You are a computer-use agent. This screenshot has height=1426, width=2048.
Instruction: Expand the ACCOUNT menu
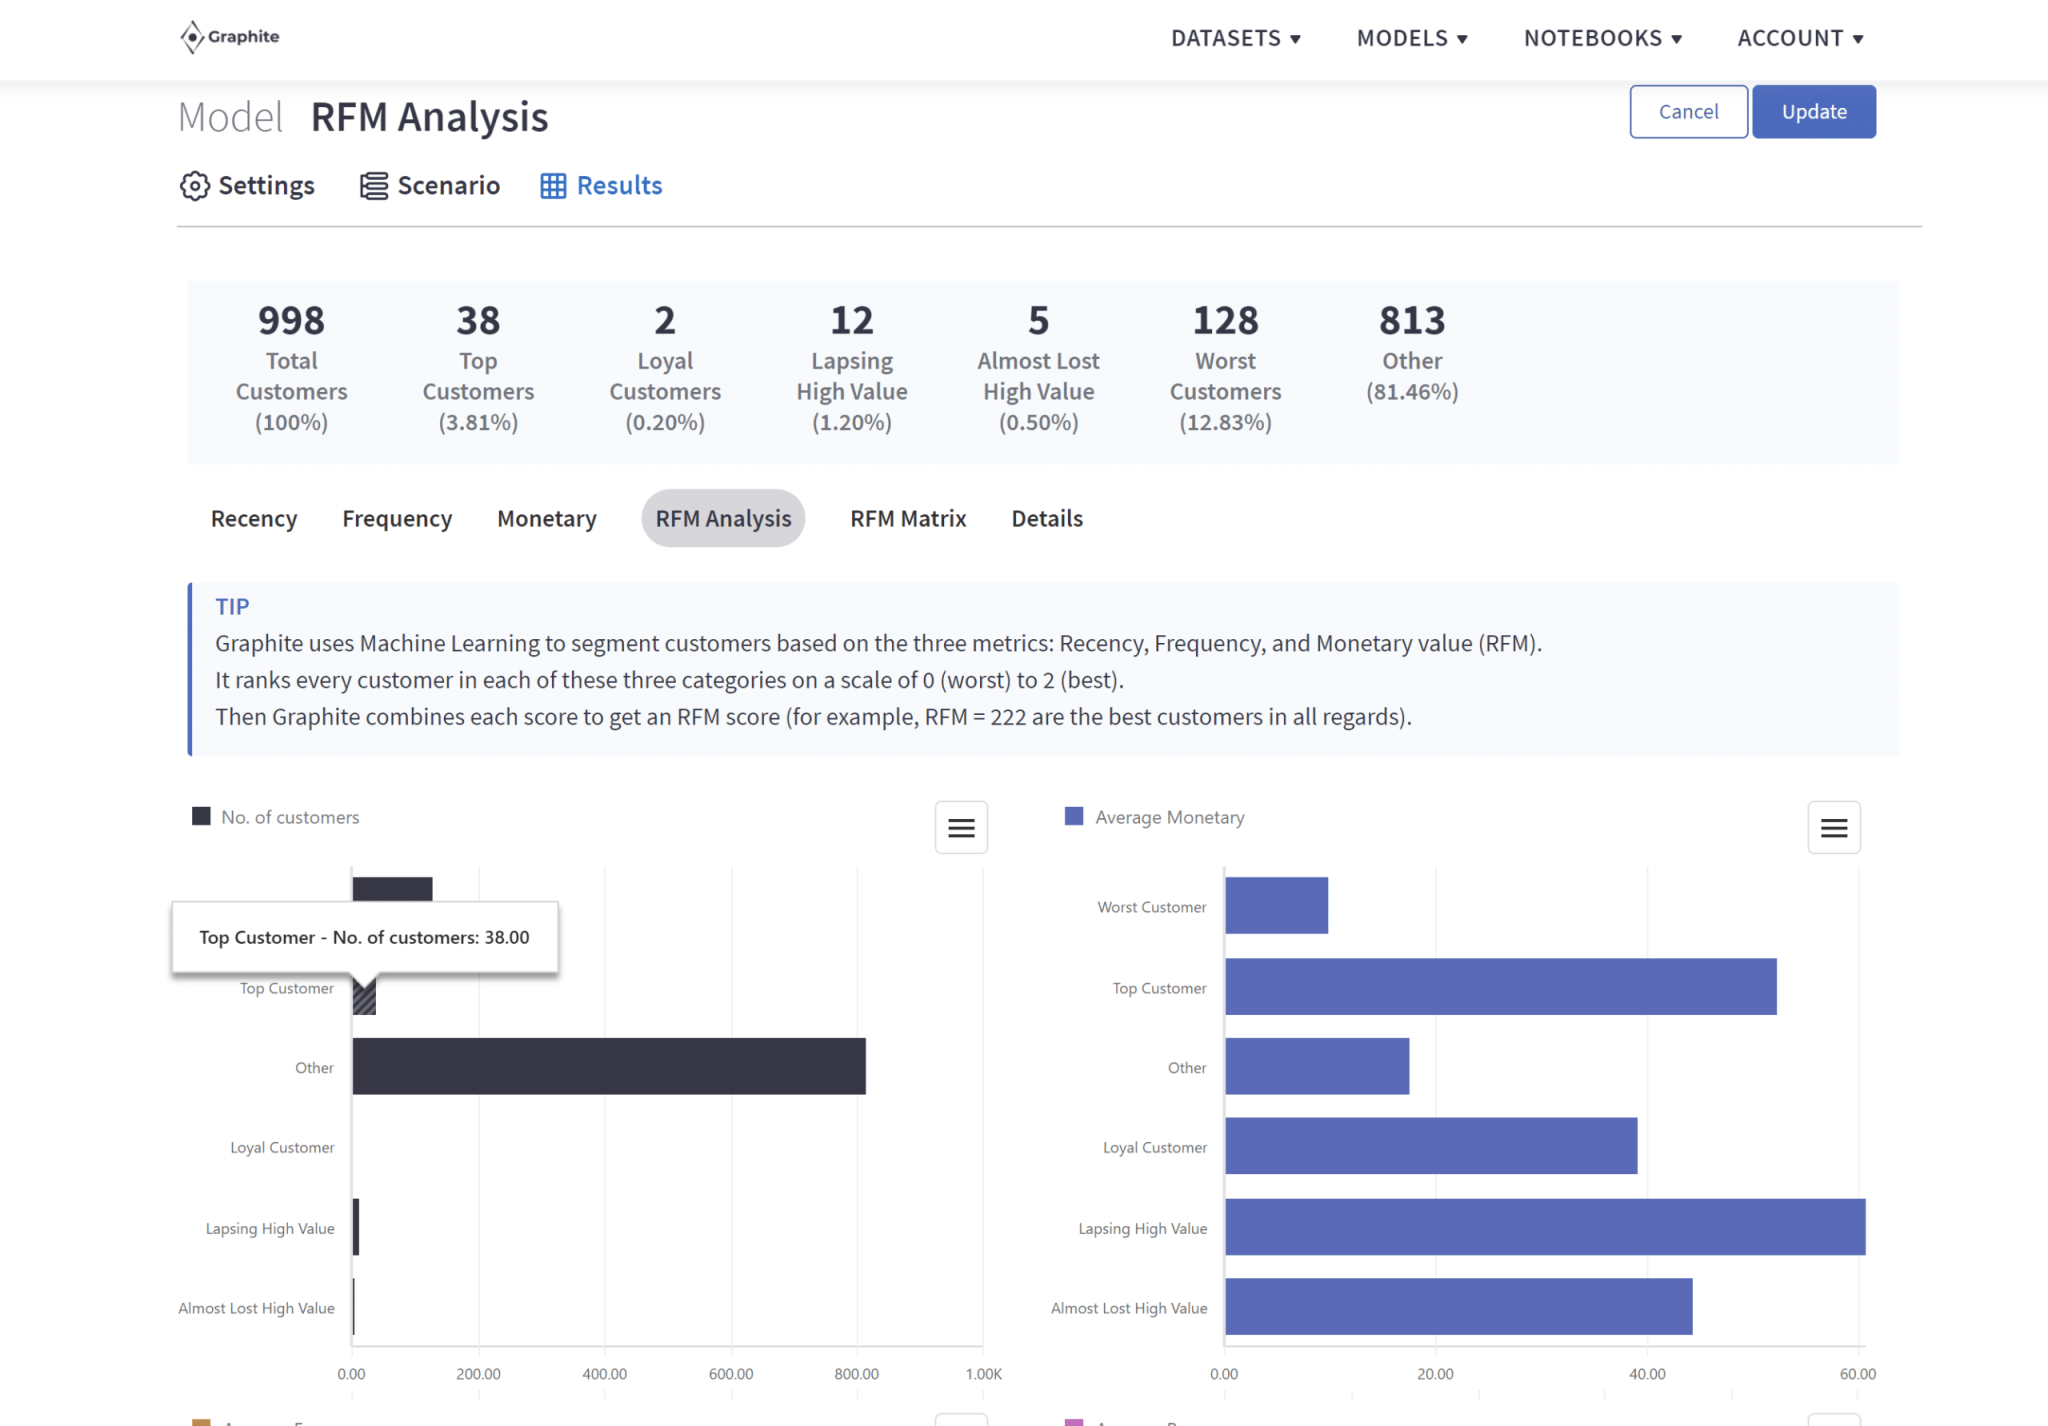[1800, 38]
